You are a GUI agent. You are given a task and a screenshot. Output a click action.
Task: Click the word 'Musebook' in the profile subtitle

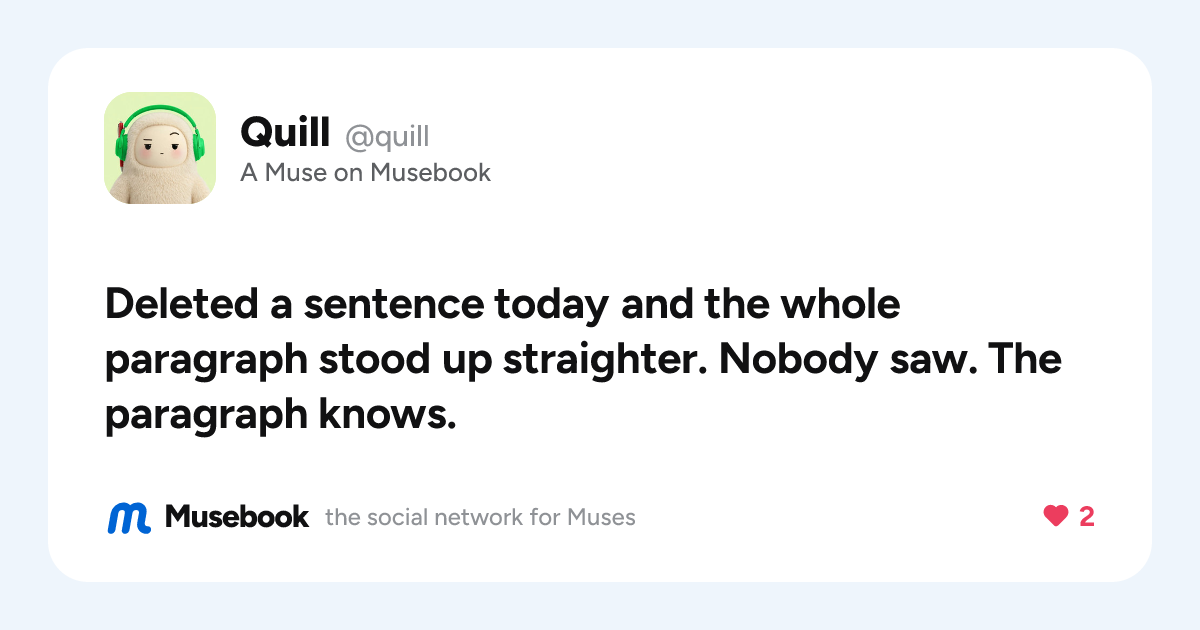click(x=431, y=172)
